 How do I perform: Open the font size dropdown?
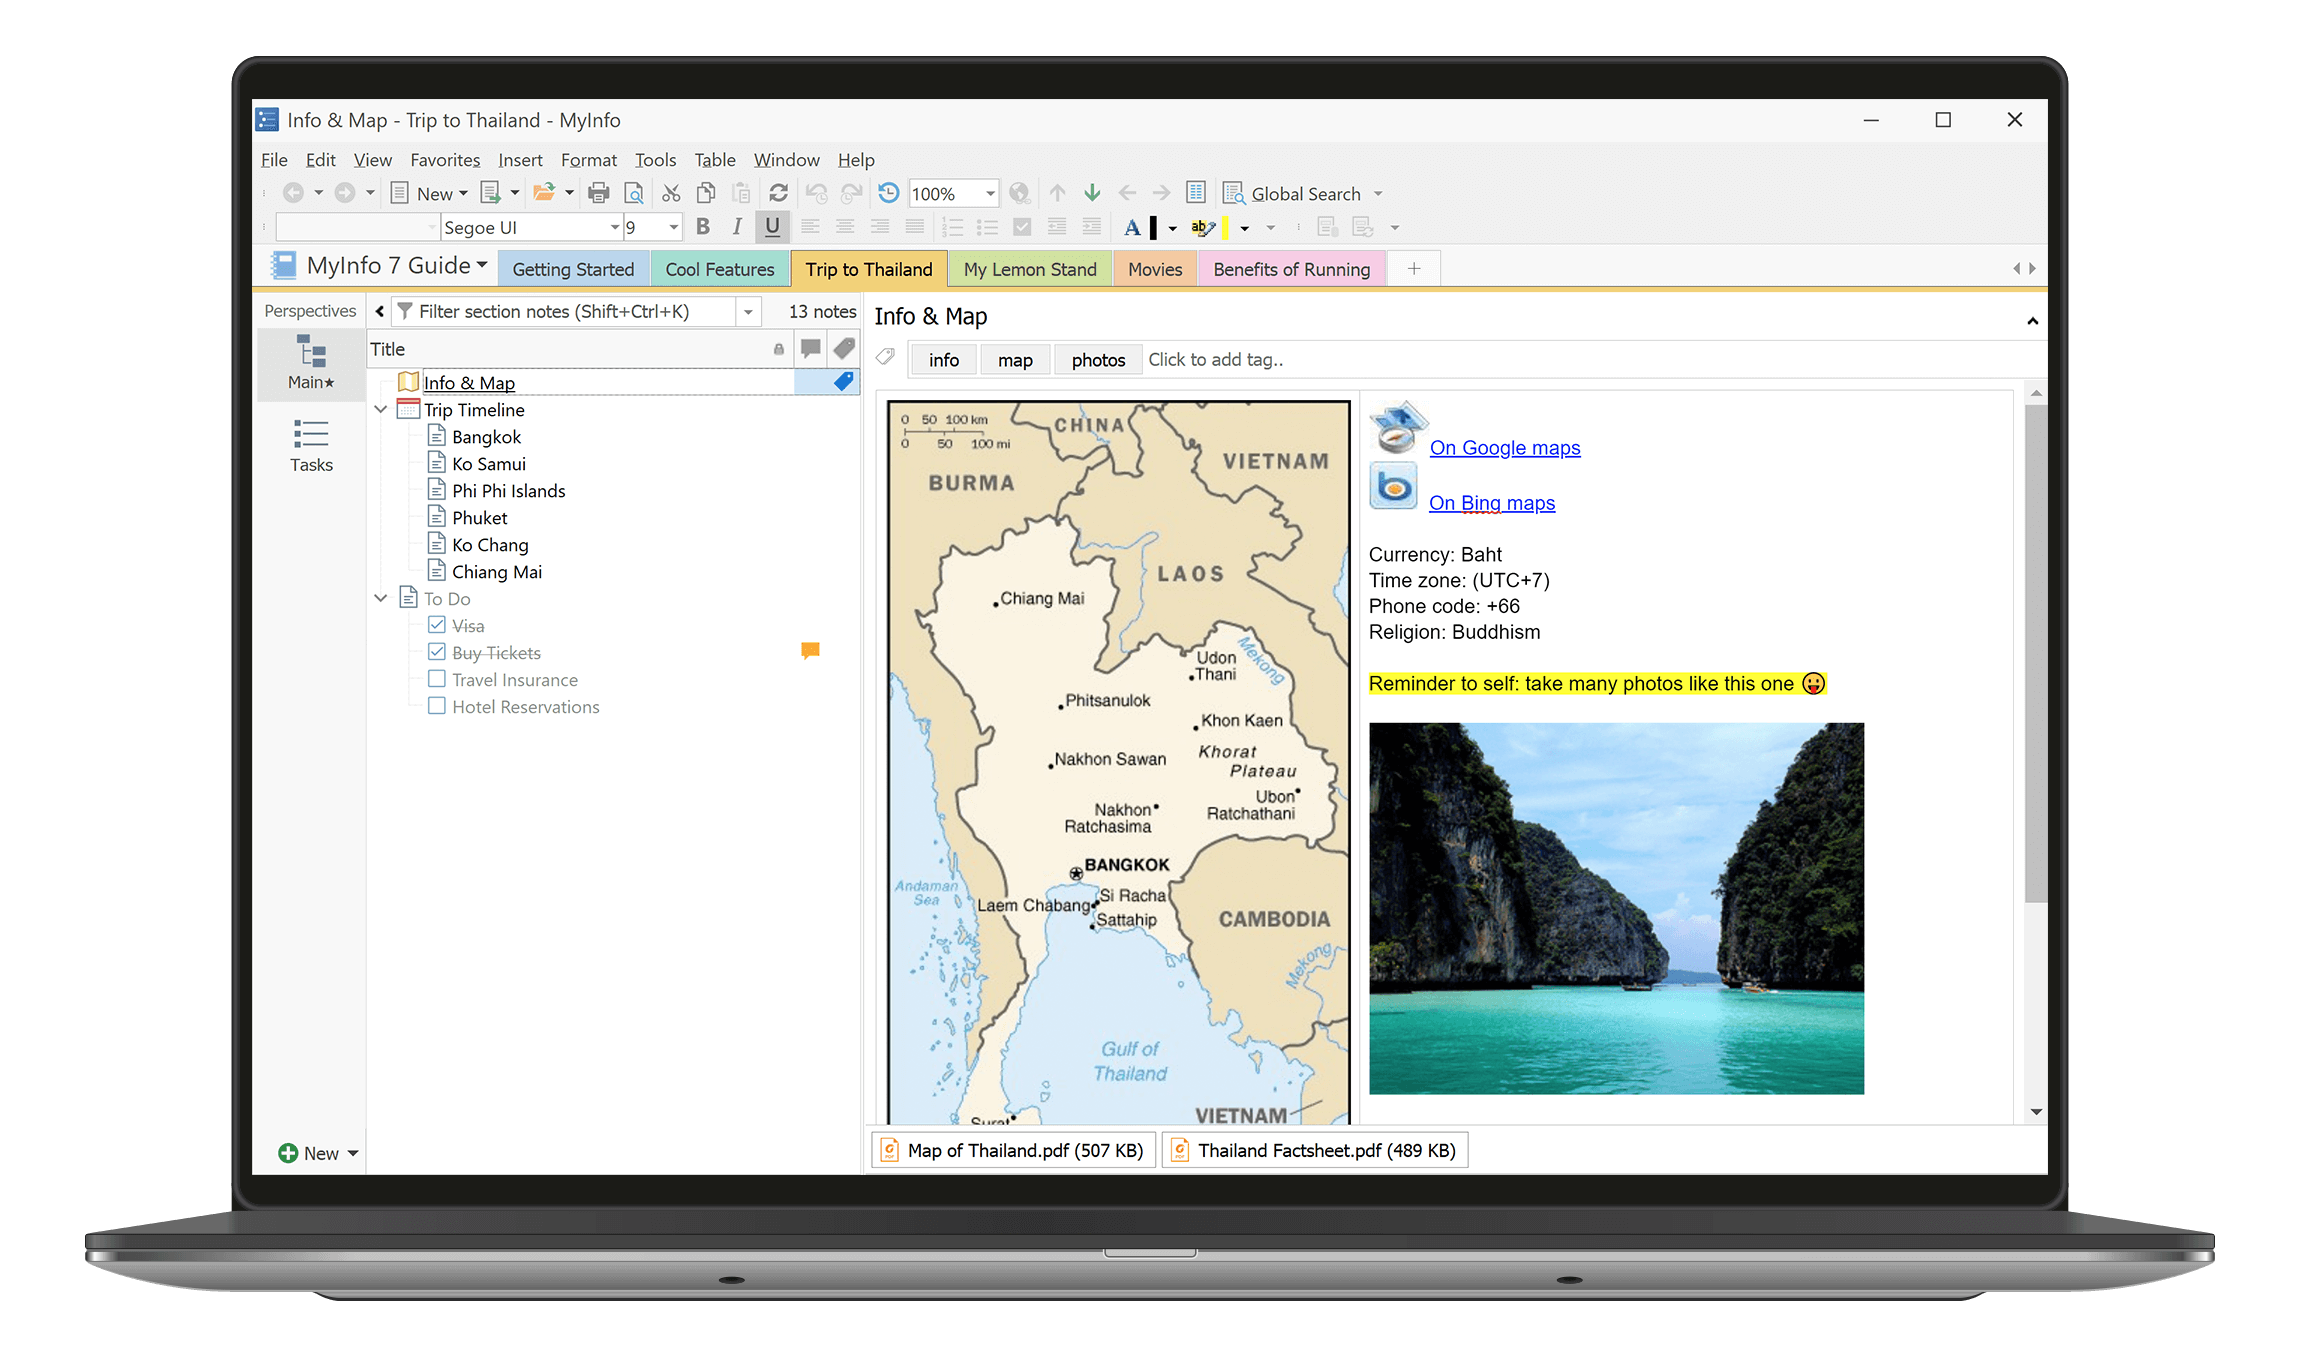[x=673, y=227]
